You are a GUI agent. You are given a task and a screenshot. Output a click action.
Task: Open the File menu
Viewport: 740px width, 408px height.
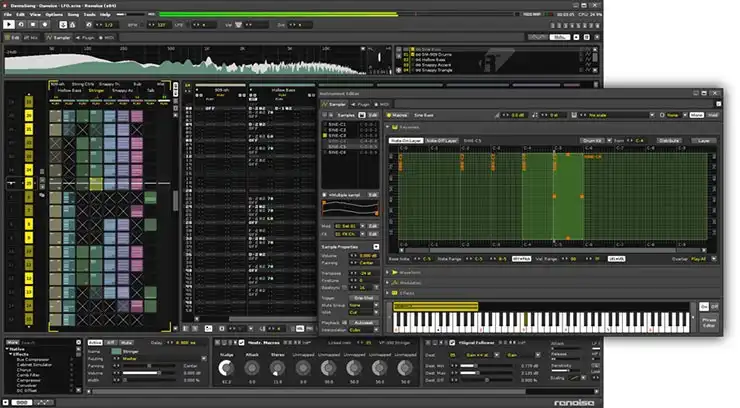pyautogui.click(x=8, y=15)
